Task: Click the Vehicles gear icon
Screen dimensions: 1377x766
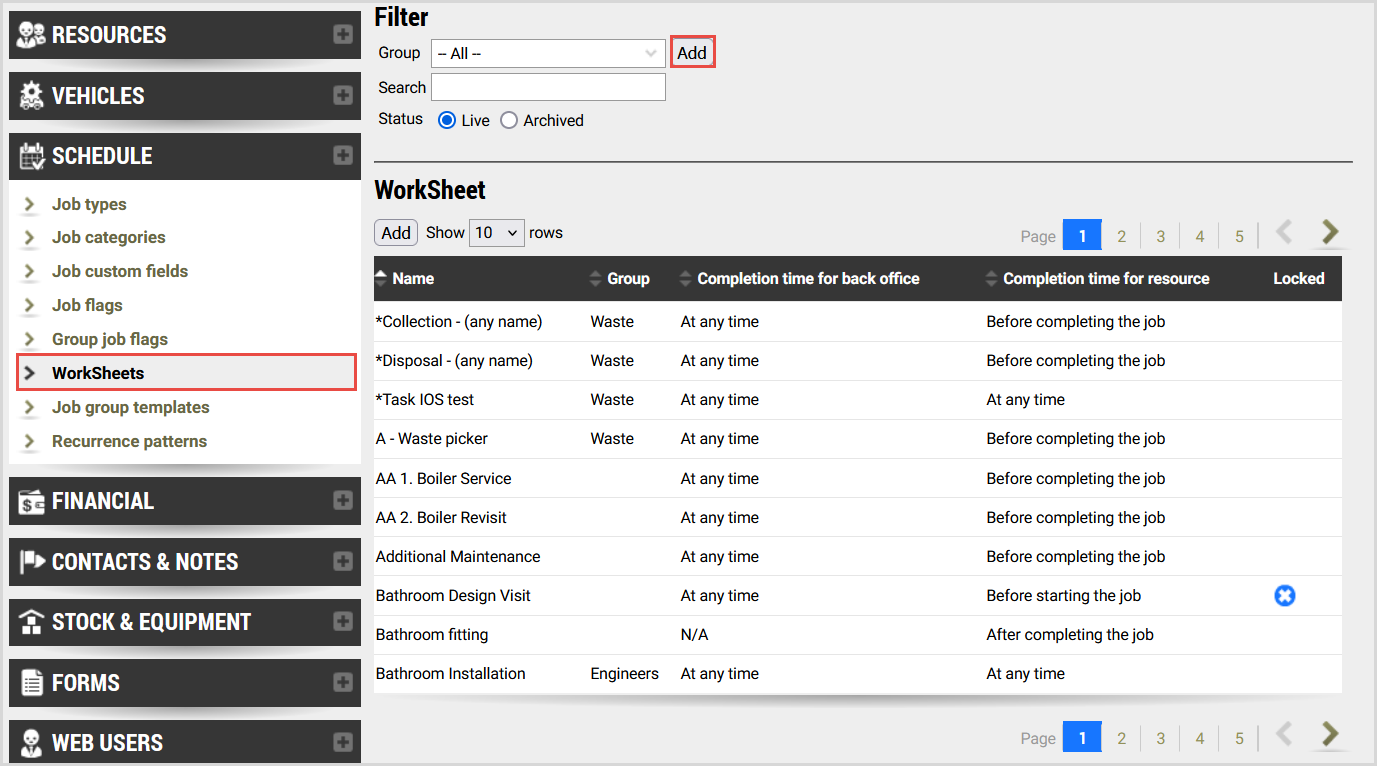Action: (x=32, y=96)
